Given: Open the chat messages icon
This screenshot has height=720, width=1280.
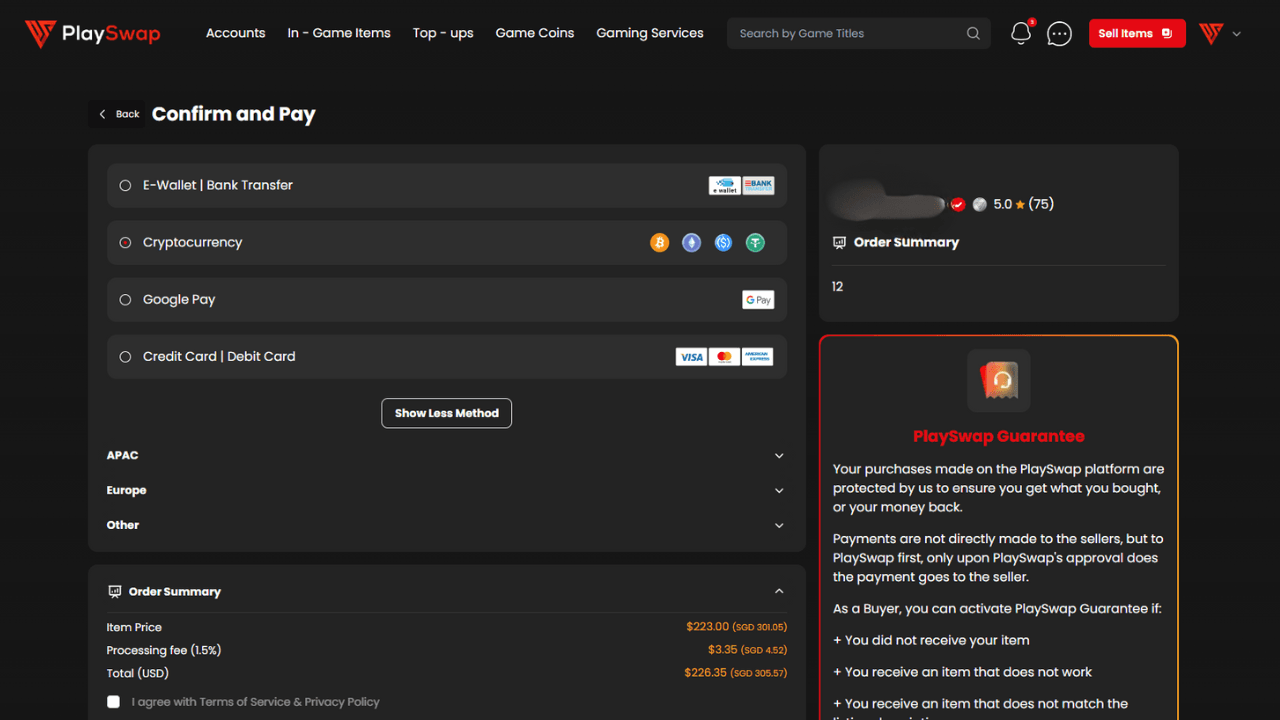Looking at the screenshot, I should pyautogui.click(x=1059, y=34).
